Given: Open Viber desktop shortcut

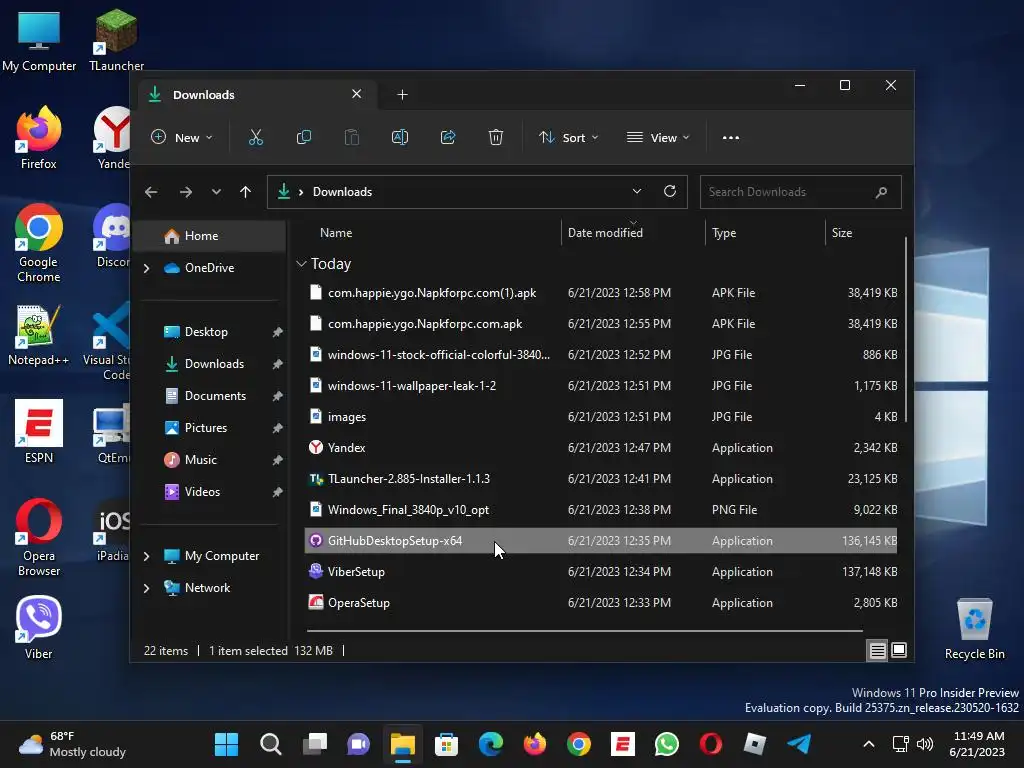Looking at the screenshot, I should 39,628.
